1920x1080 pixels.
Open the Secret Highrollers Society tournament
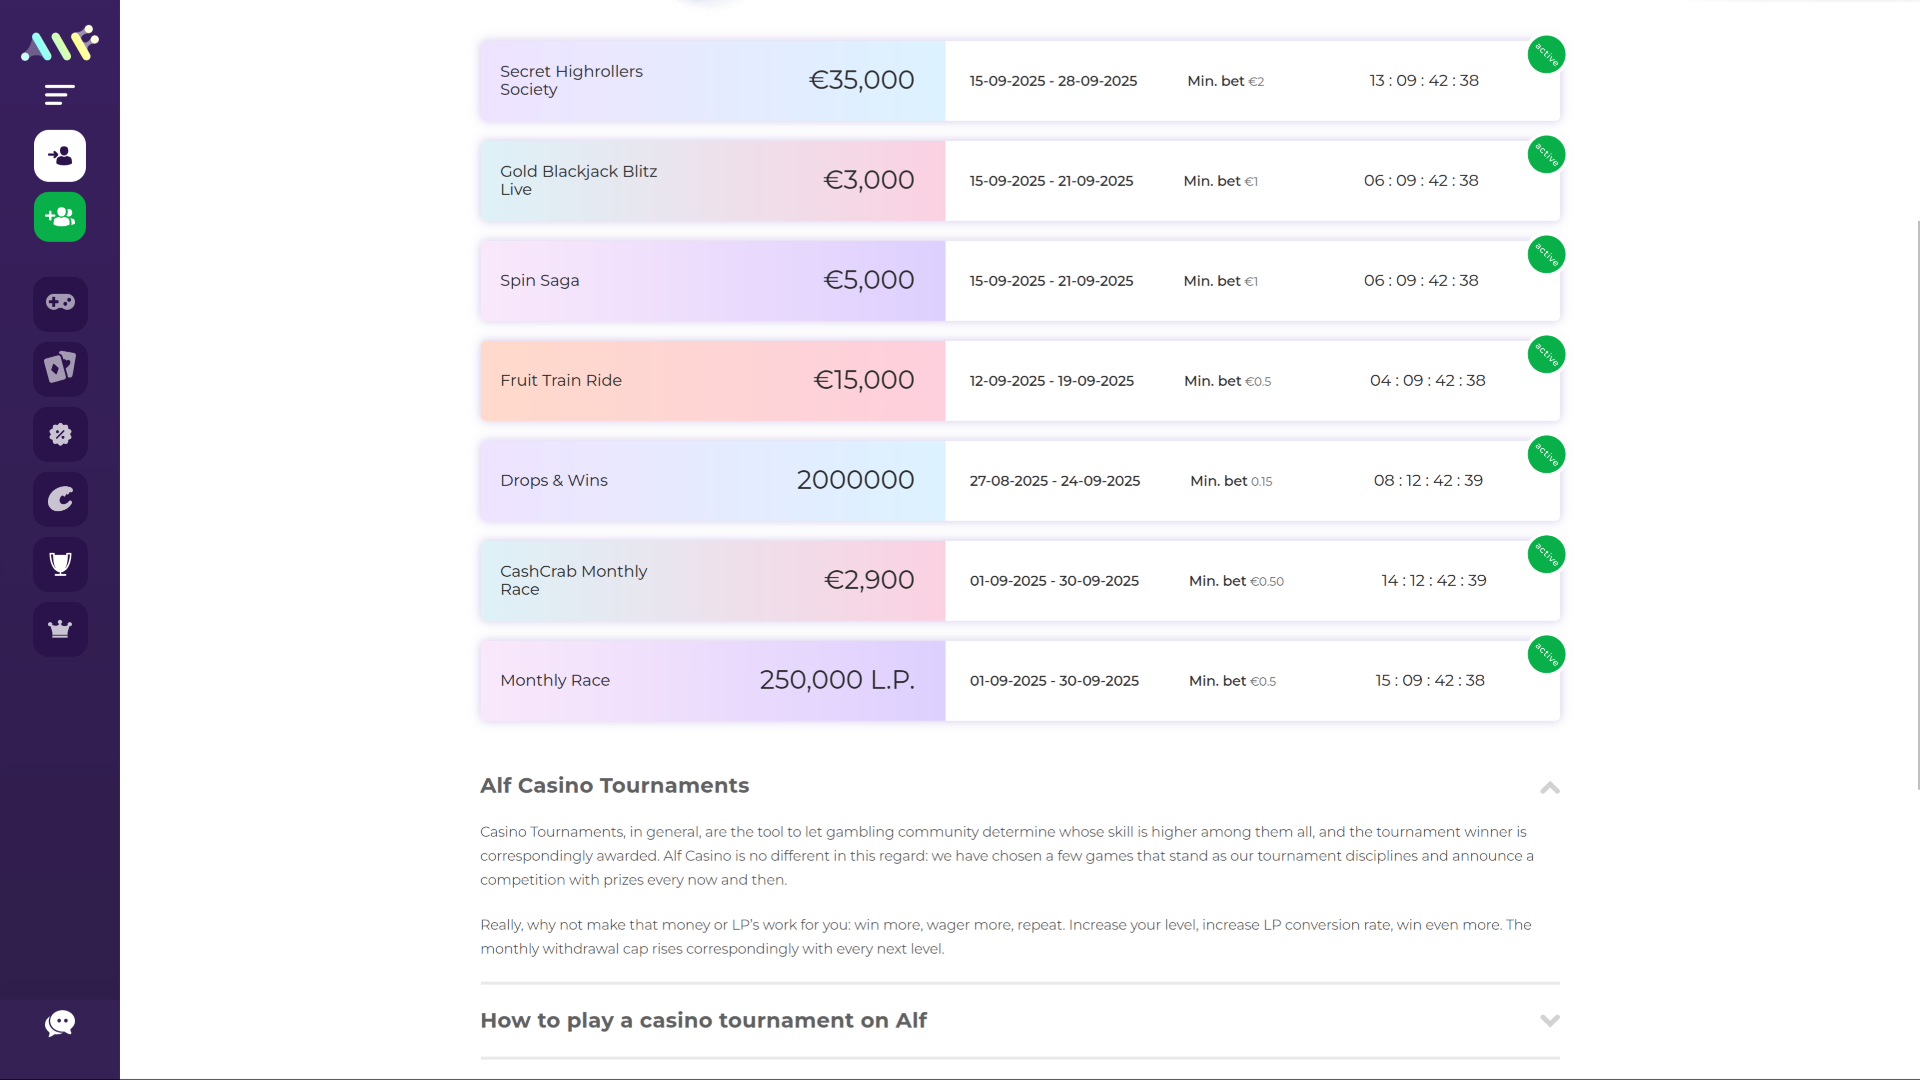coord(712,81)
